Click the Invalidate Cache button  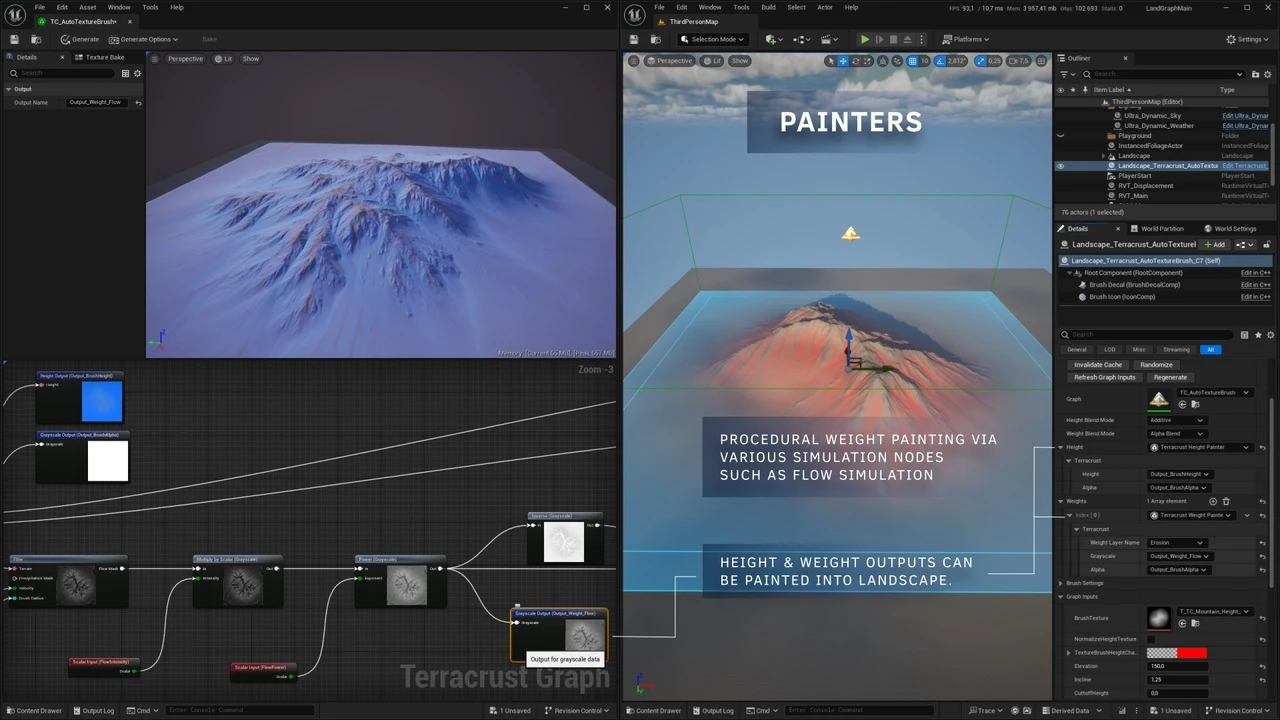[1098, 365]
